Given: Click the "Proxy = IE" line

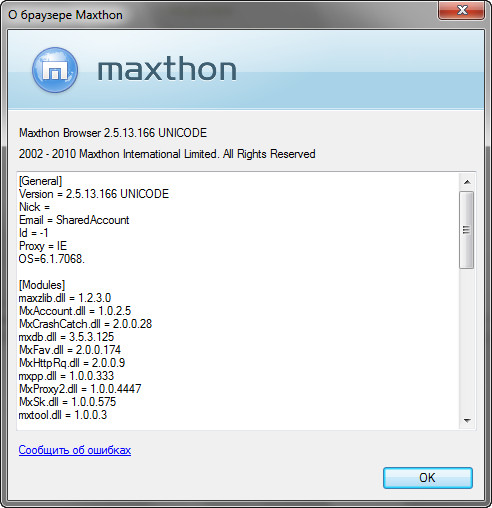Looking at the screenshot, I should (43, 246).
